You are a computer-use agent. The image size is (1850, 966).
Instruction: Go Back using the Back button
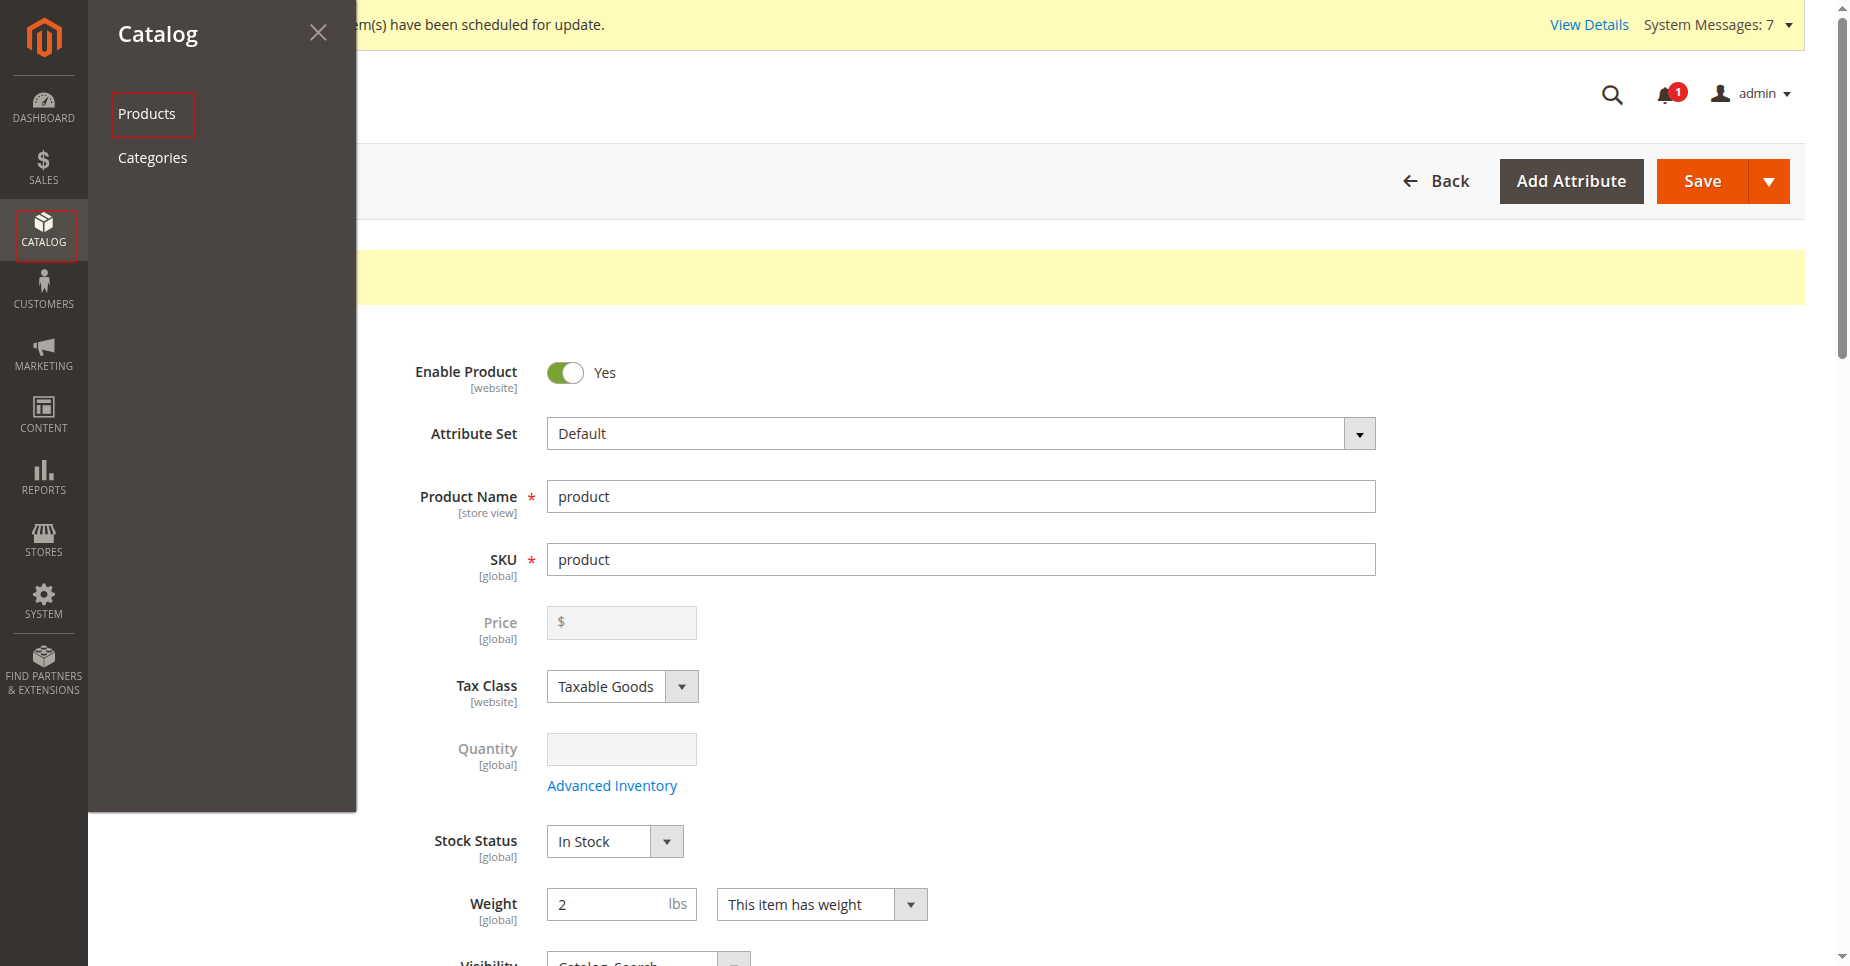1436,181
